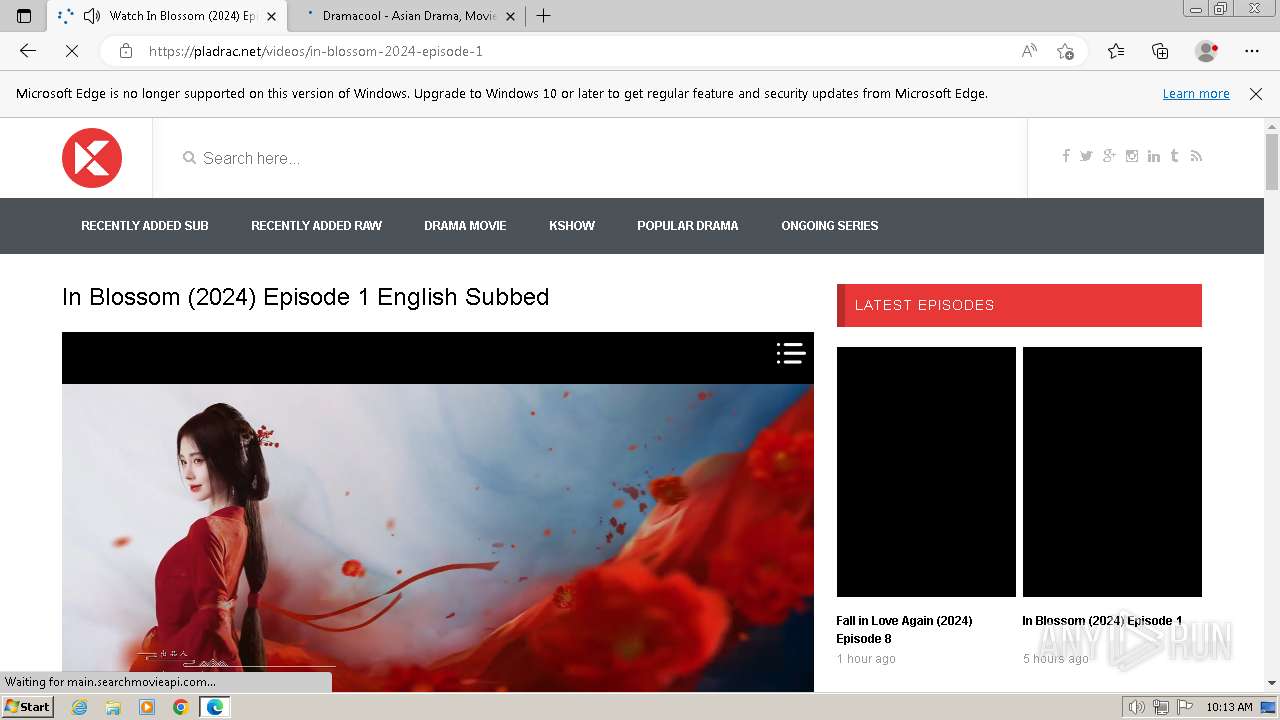Dismiss the Edge unsupported notification bar
Image resolution: width=1280 pixels, height=720 pixels.
pyautogui.click(x=1256, y=94)
